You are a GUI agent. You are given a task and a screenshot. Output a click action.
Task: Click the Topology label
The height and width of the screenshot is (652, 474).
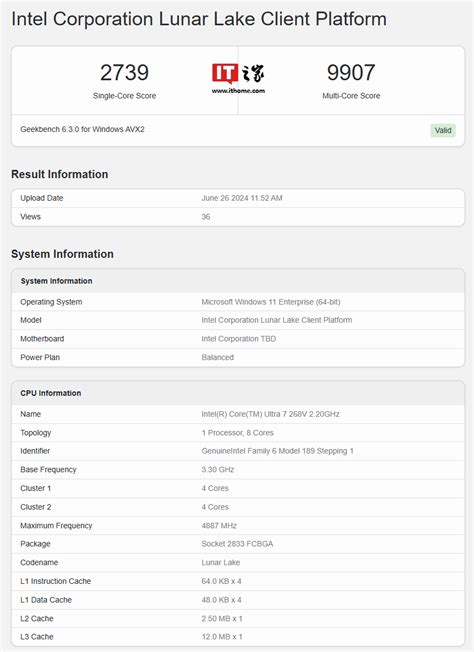point(35,432)
